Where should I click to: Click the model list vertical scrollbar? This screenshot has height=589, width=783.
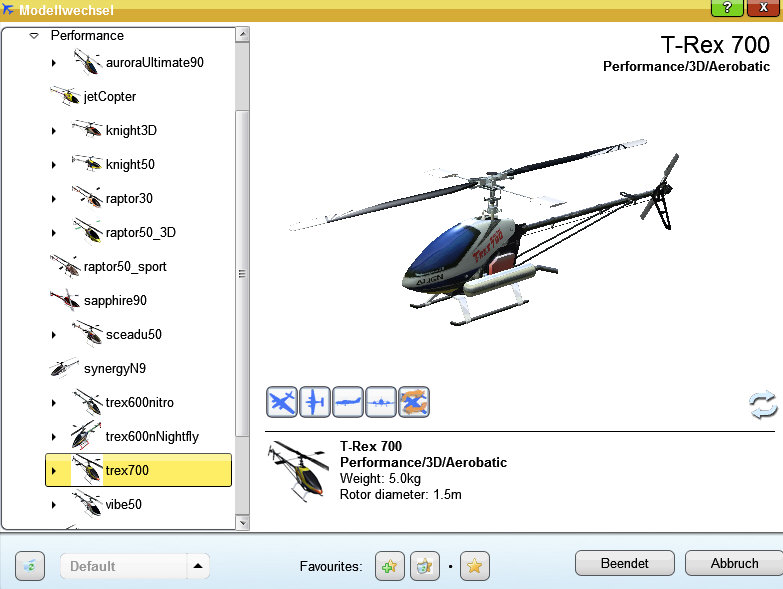coord(241,273)
